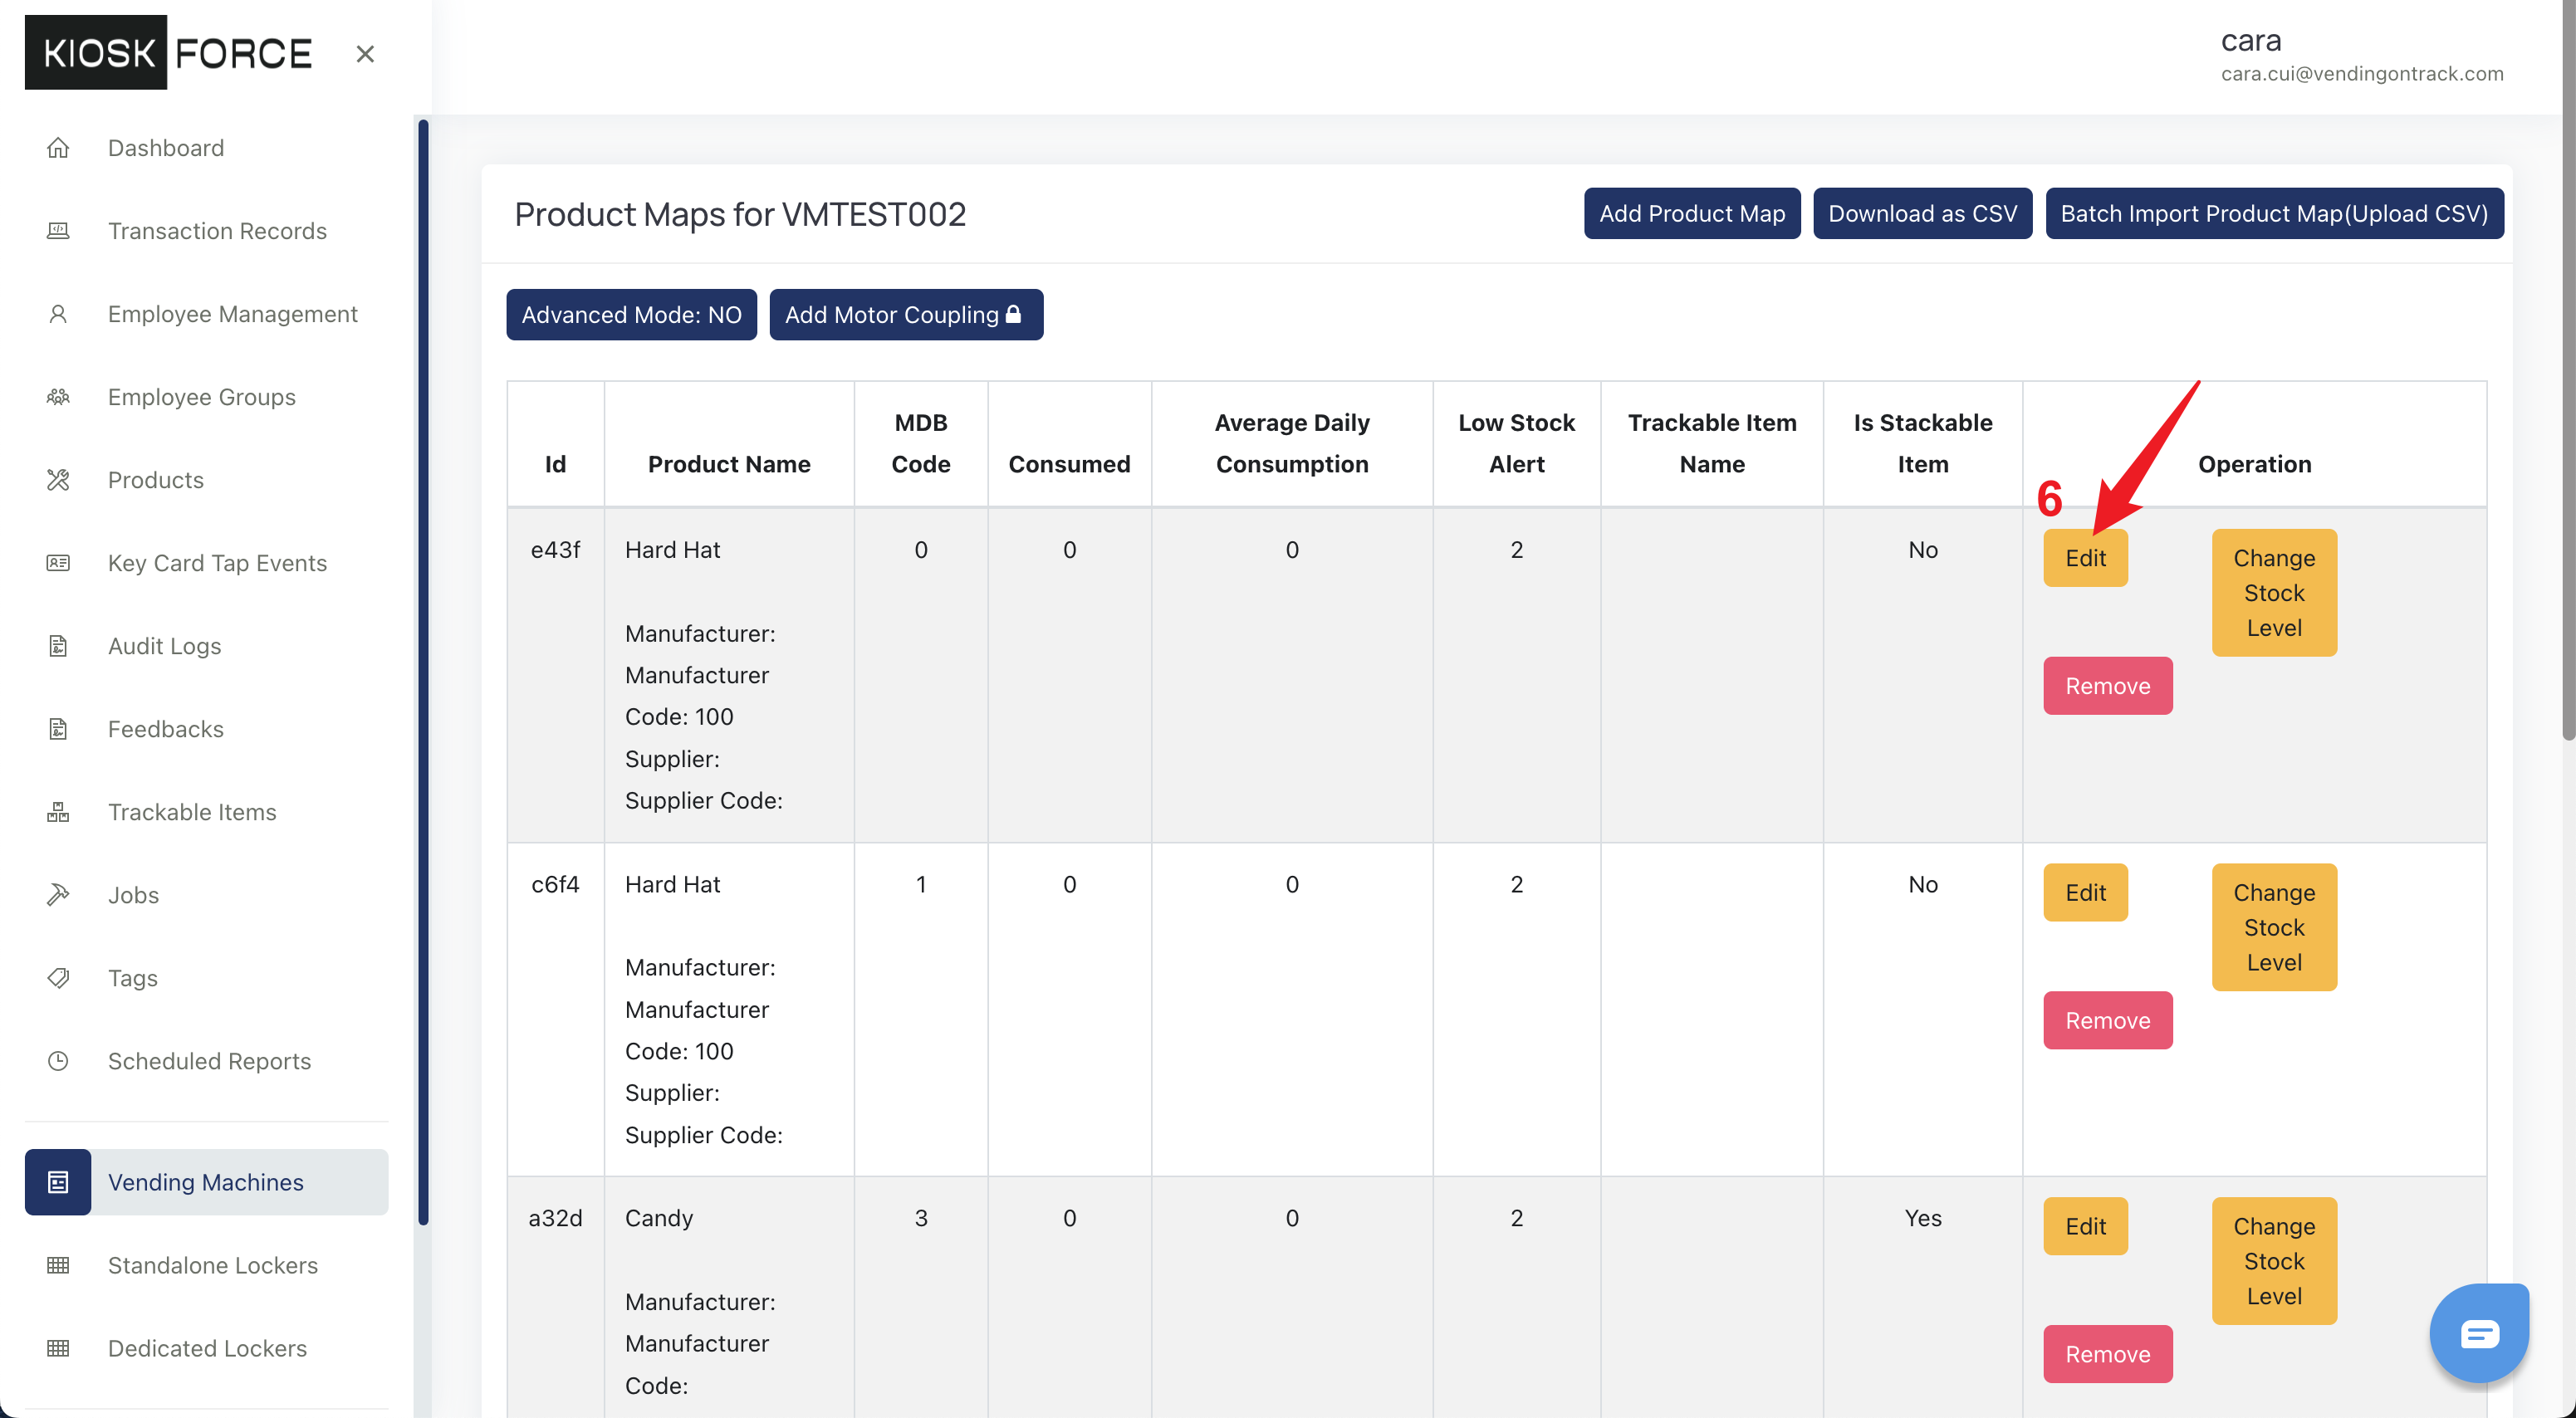This screenshot has height=1418, width=2576.
Task: Click the Employee Management person icon
Action: click(58, 314)
